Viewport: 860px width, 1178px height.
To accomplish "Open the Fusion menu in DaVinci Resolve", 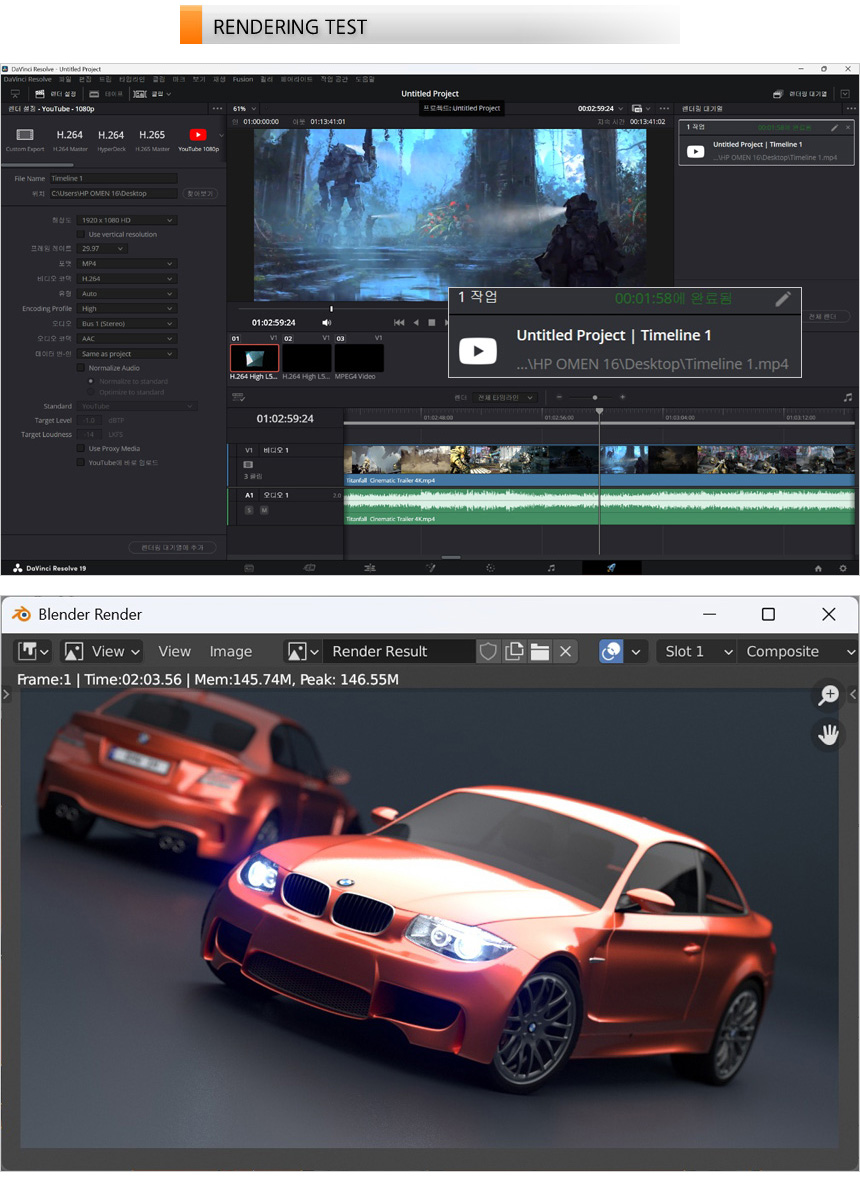I will [243, 79].
